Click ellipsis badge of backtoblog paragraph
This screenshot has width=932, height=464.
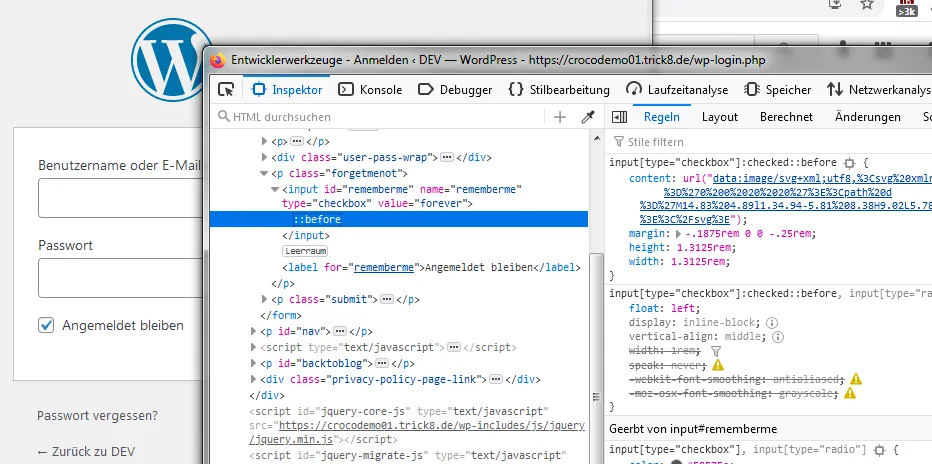[382, 363]
